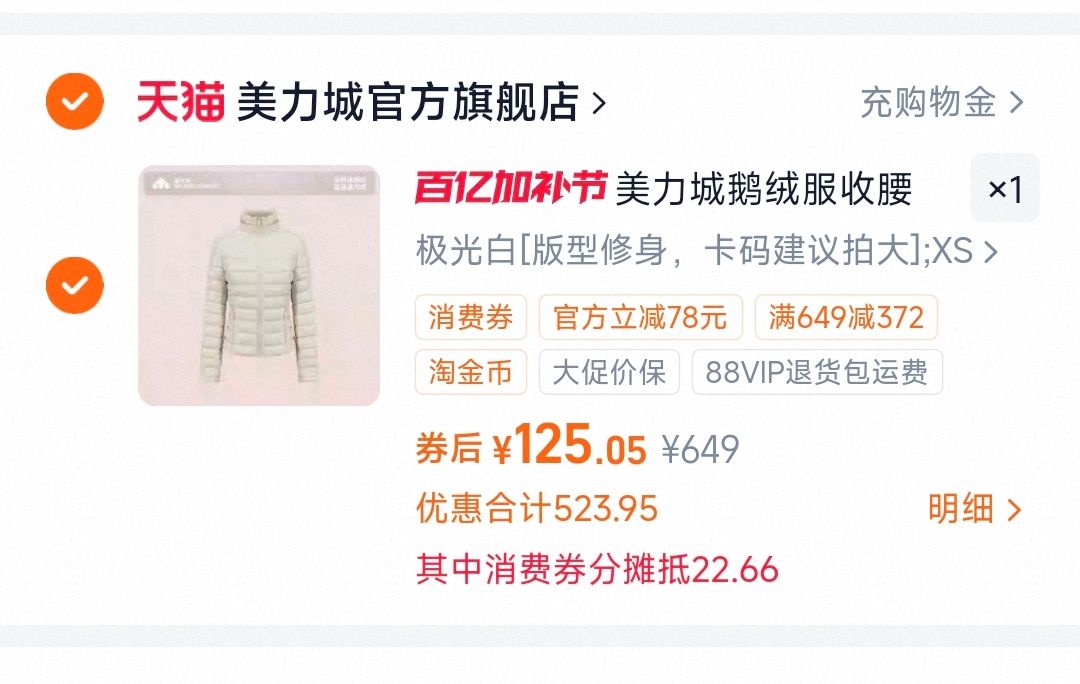Open the chevron next to the store name

coord(599,103)
